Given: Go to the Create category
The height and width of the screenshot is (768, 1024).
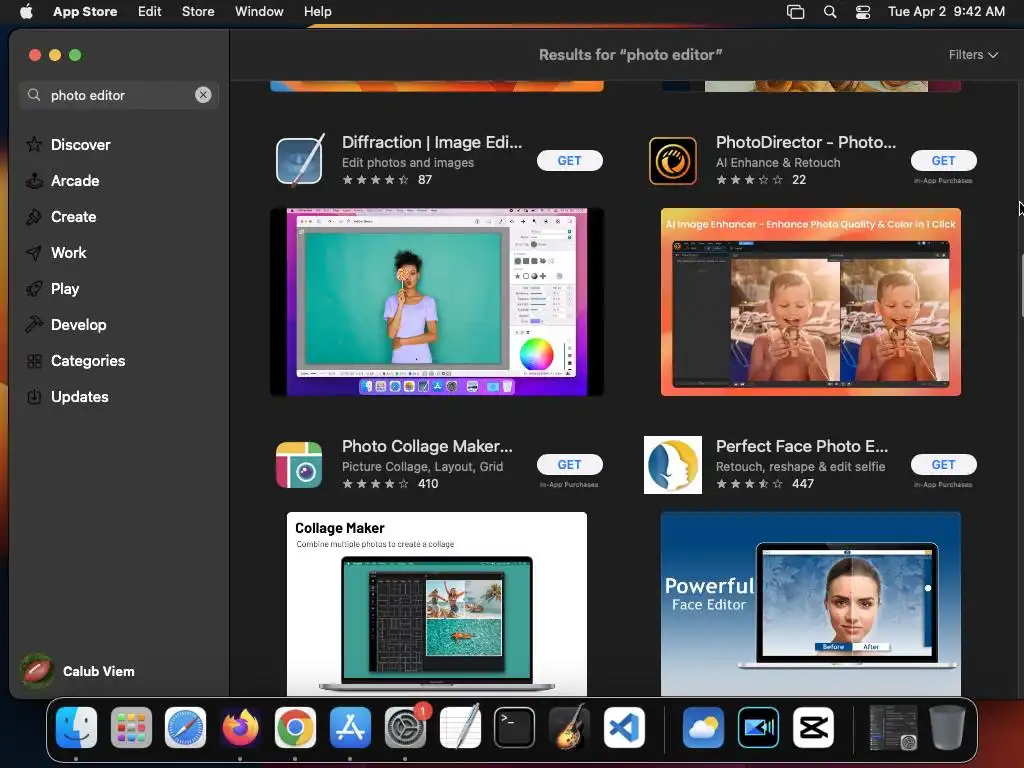Looking at the screenshot, I should [x=61, y=217].
